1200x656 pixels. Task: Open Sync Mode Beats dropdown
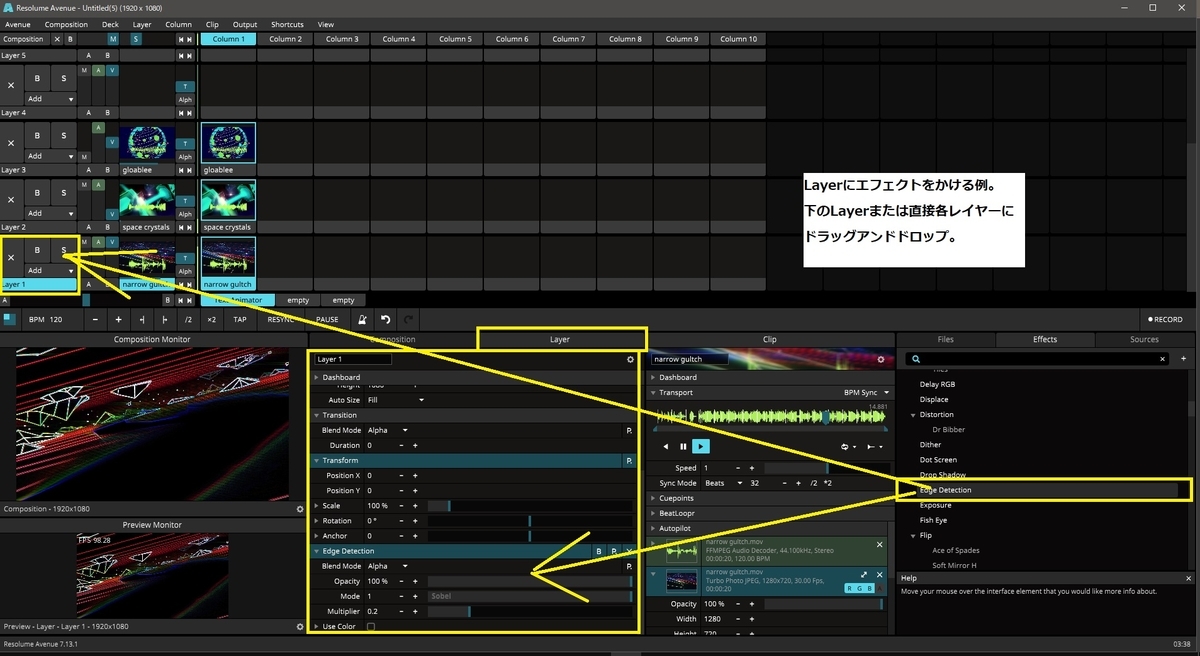pyautogui.click(x=725, y=483)
